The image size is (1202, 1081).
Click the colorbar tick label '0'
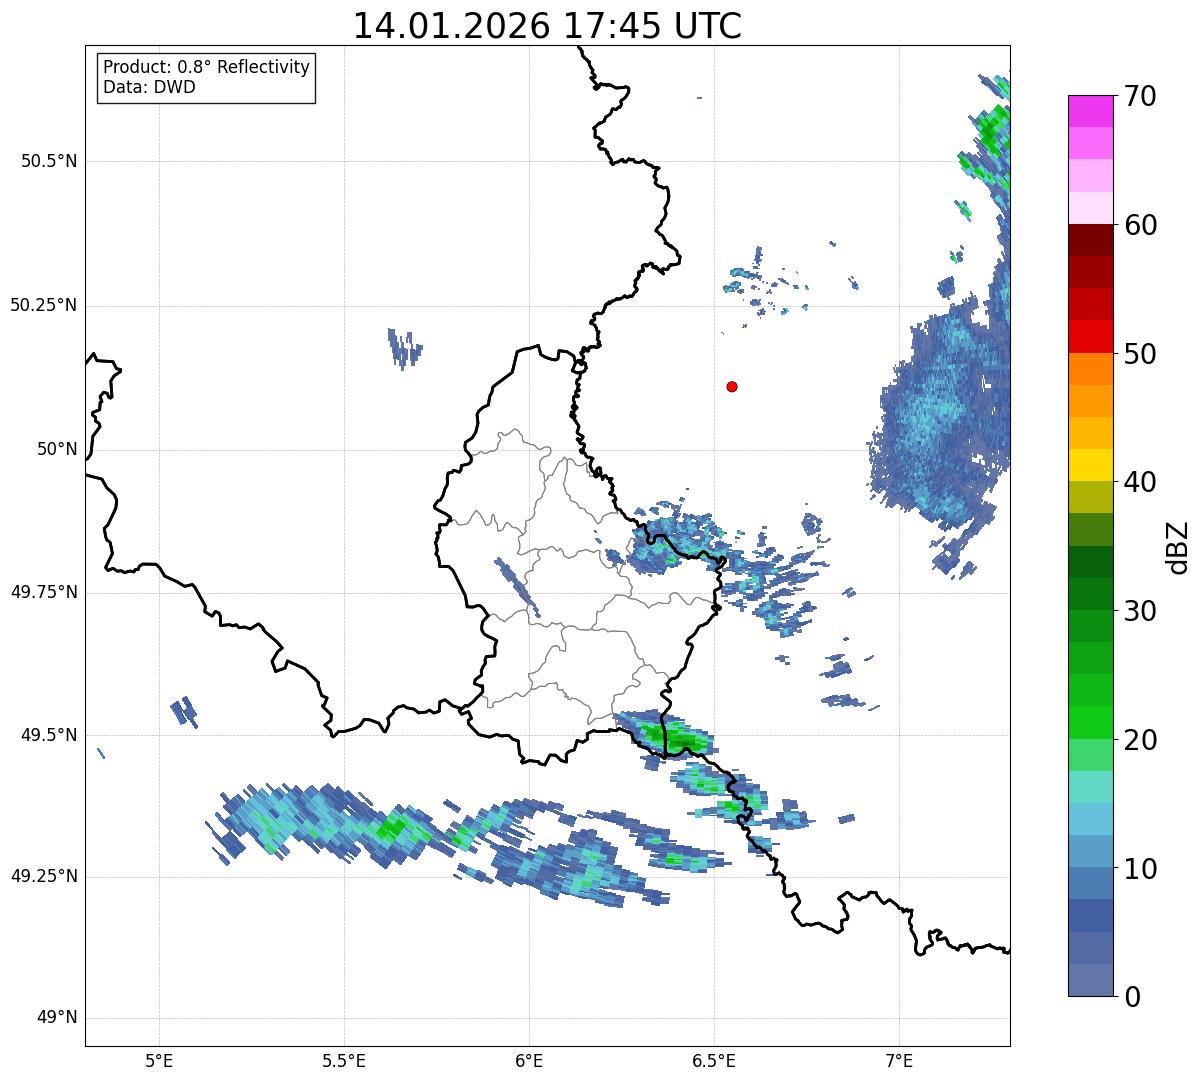pos(1132,997)
